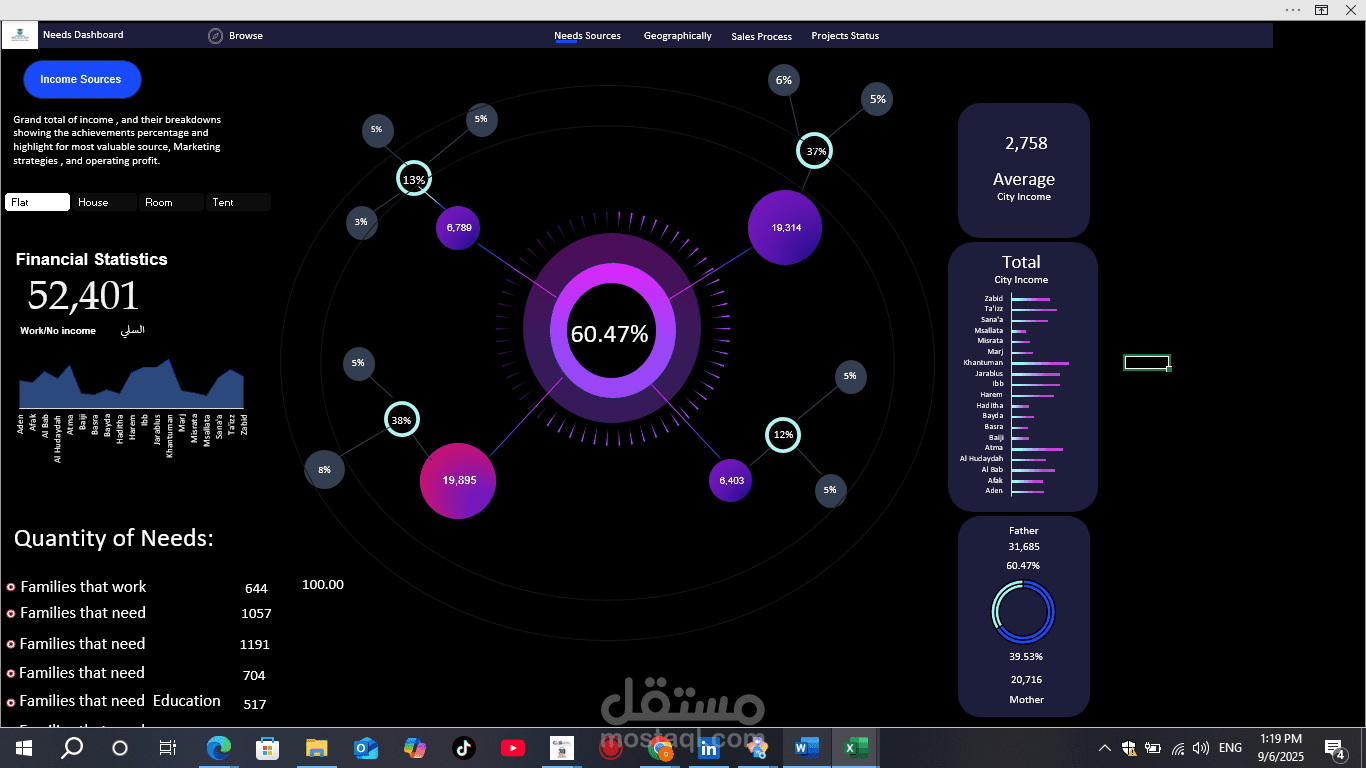1366x768 pixels.
Task: Click the 644 families count
Action: [x=256, y=588]
